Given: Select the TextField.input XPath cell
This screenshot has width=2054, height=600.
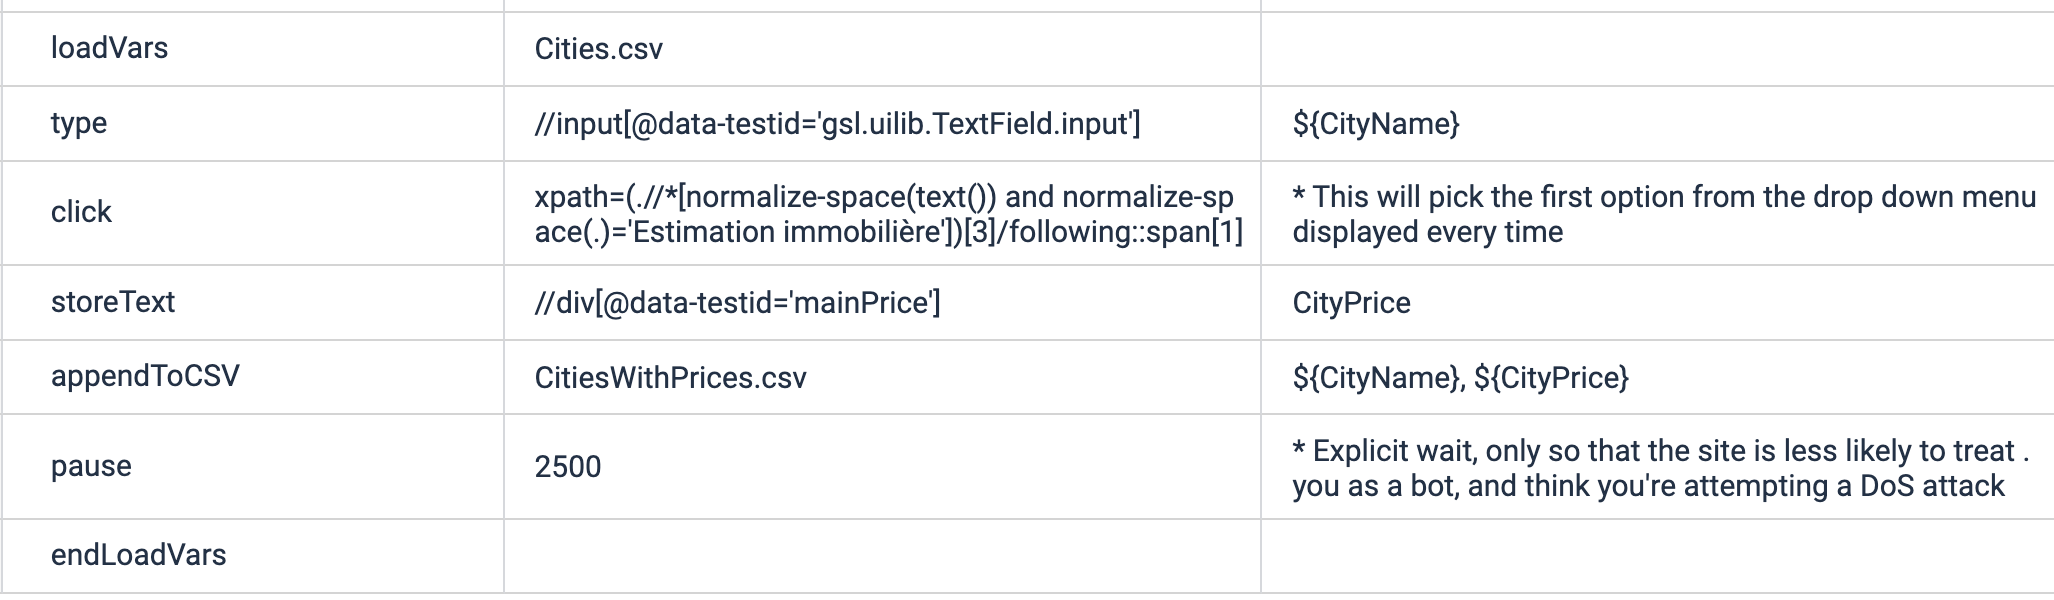Looking at the screenshot, I should 837,124.
